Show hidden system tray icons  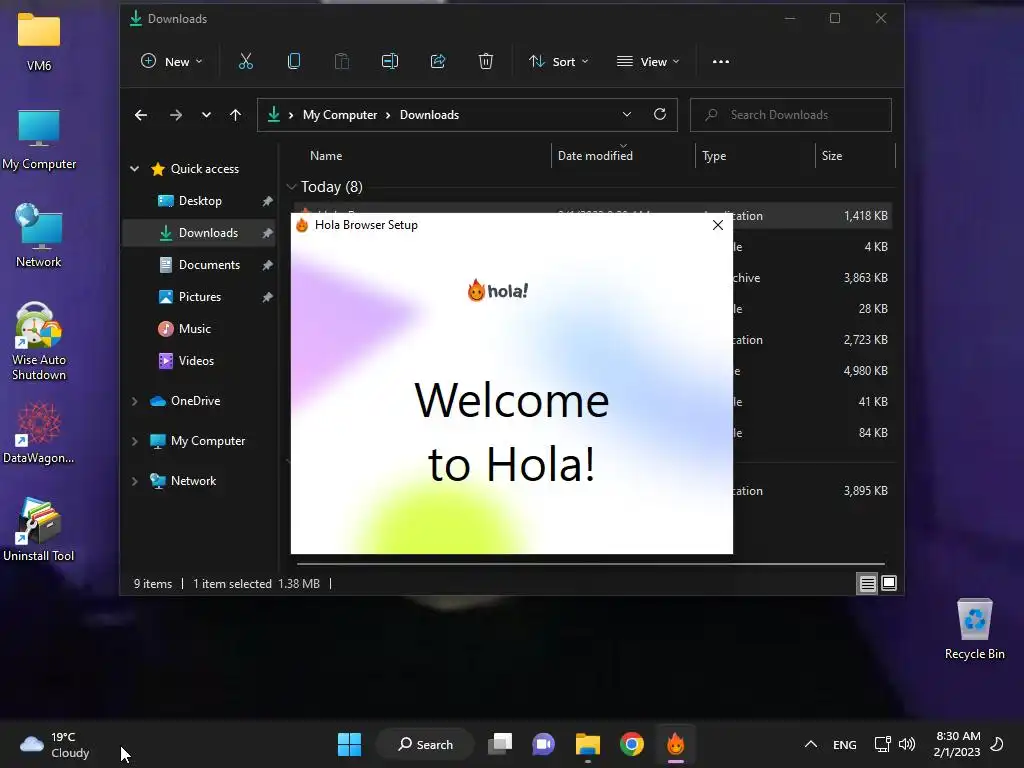click(x=810, y=744)
